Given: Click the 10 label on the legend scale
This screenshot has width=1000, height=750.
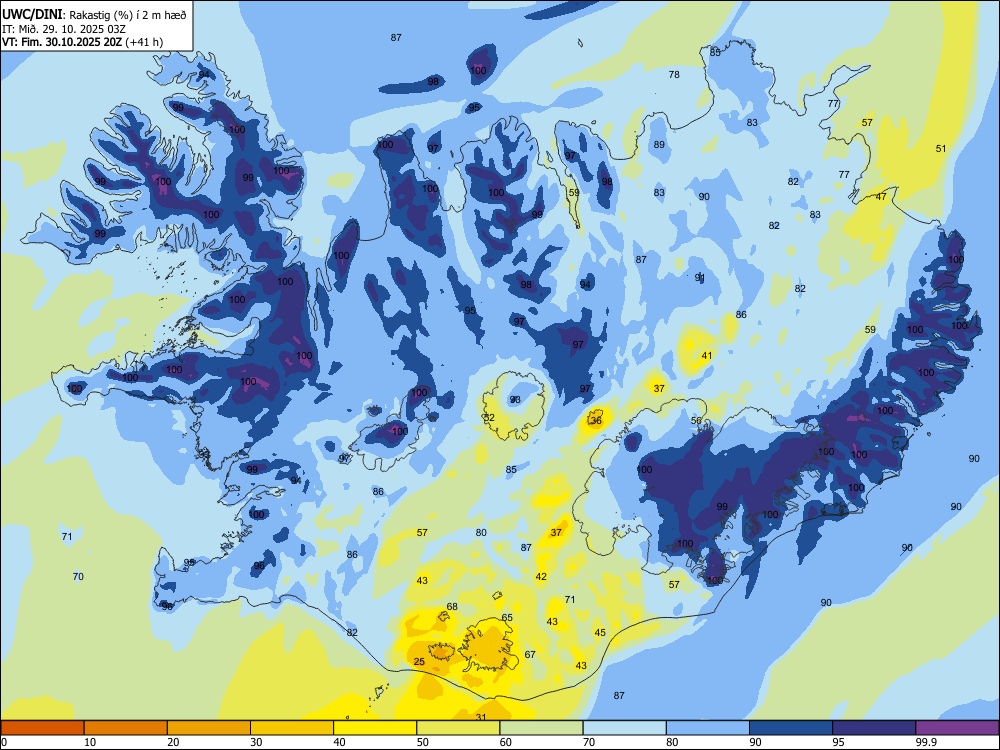Looking at the screenshot, I should 90,742.
